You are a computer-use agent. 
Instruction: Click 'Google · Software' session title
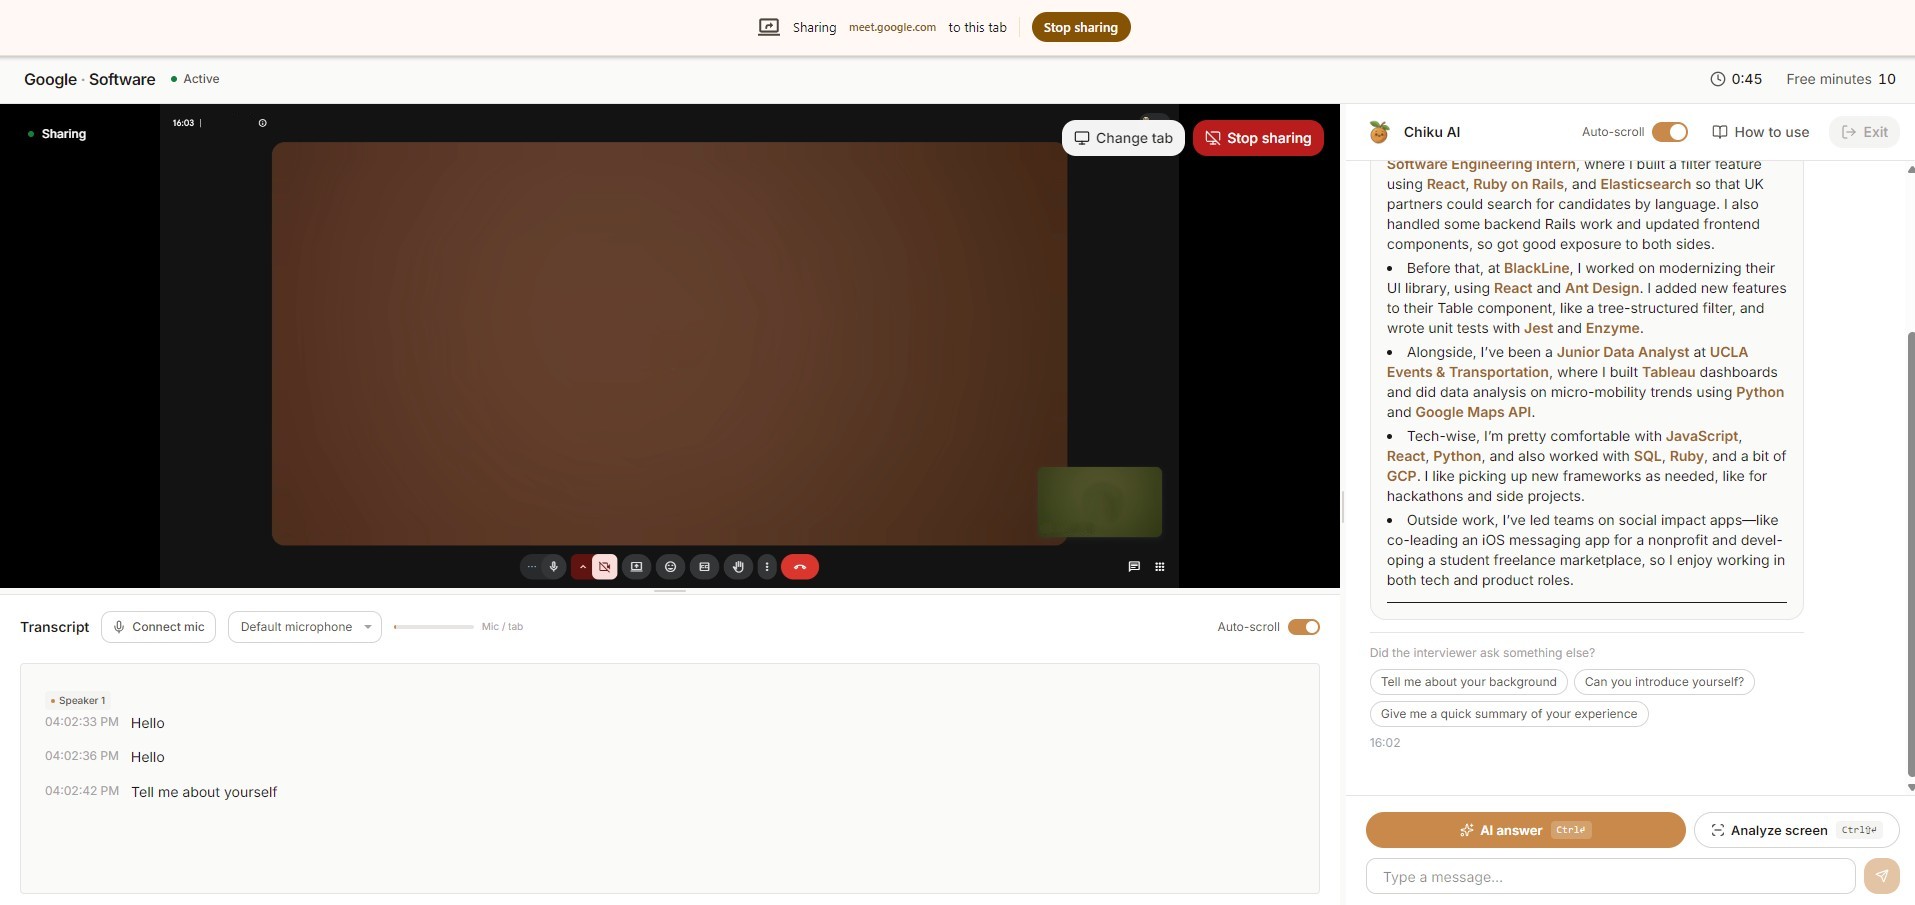(90, 79)
